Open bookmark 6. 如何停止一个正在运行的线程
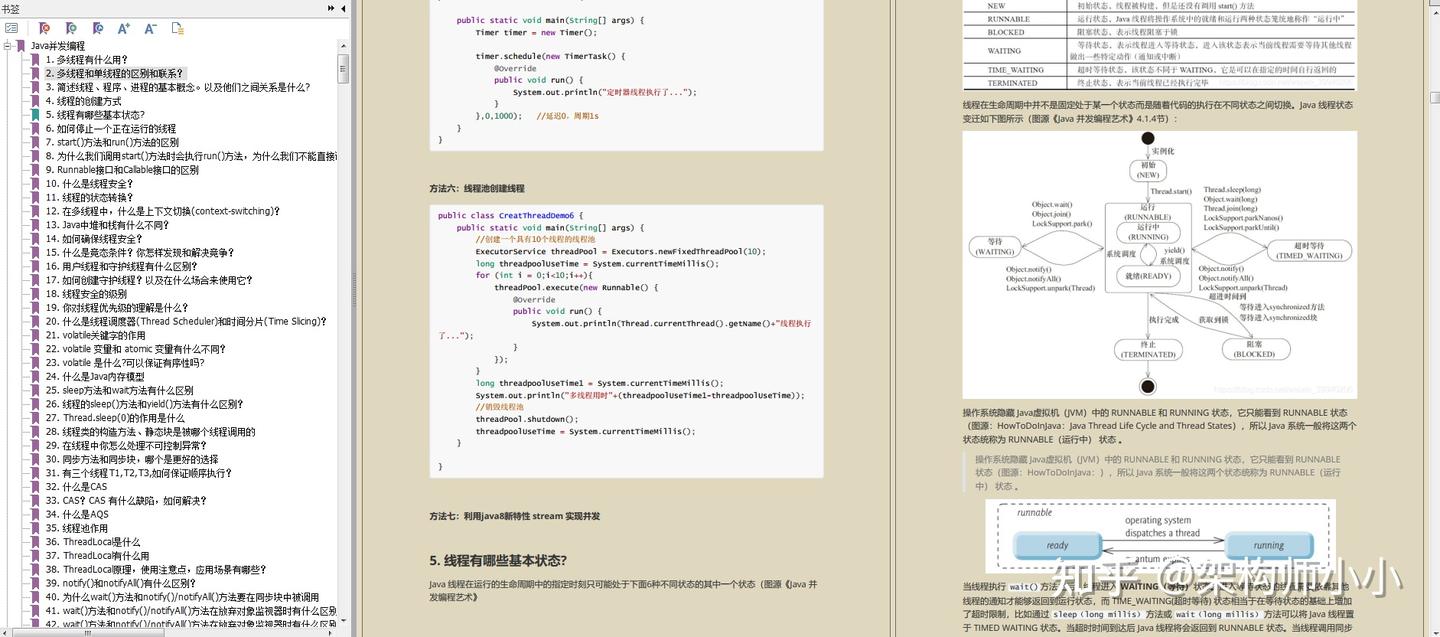Screen dimensions: 1440x637 tap(110, 129)
